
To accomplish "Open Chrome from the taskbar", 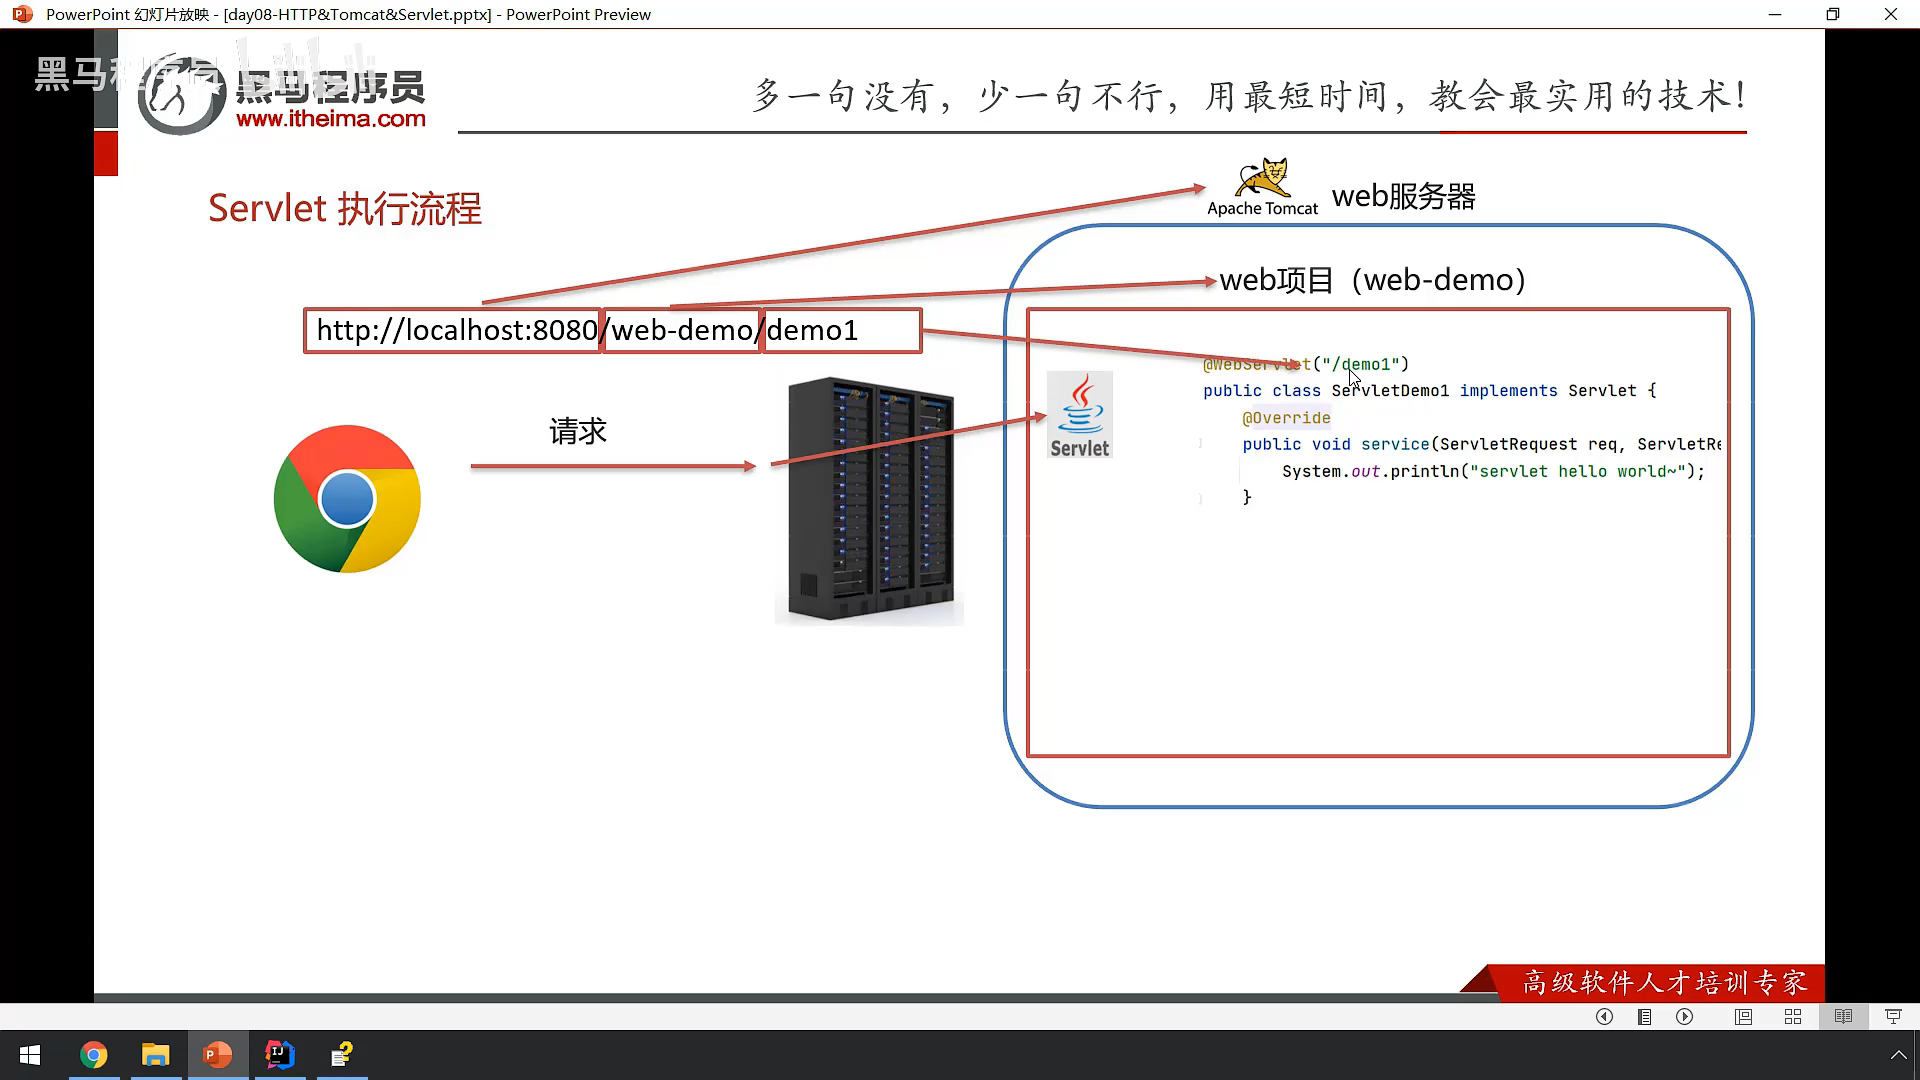I will (94, 1055).
